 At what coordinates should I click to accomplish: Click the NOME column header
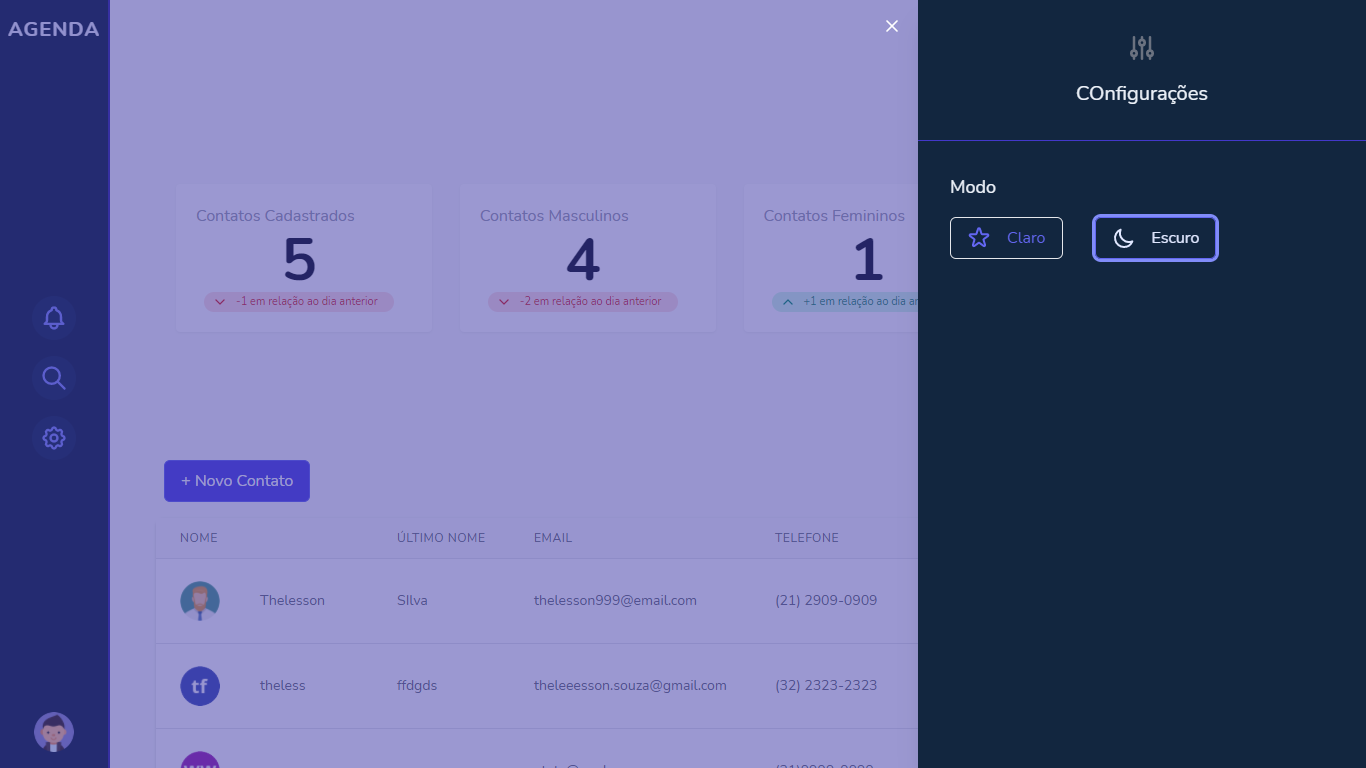point(199,538)
